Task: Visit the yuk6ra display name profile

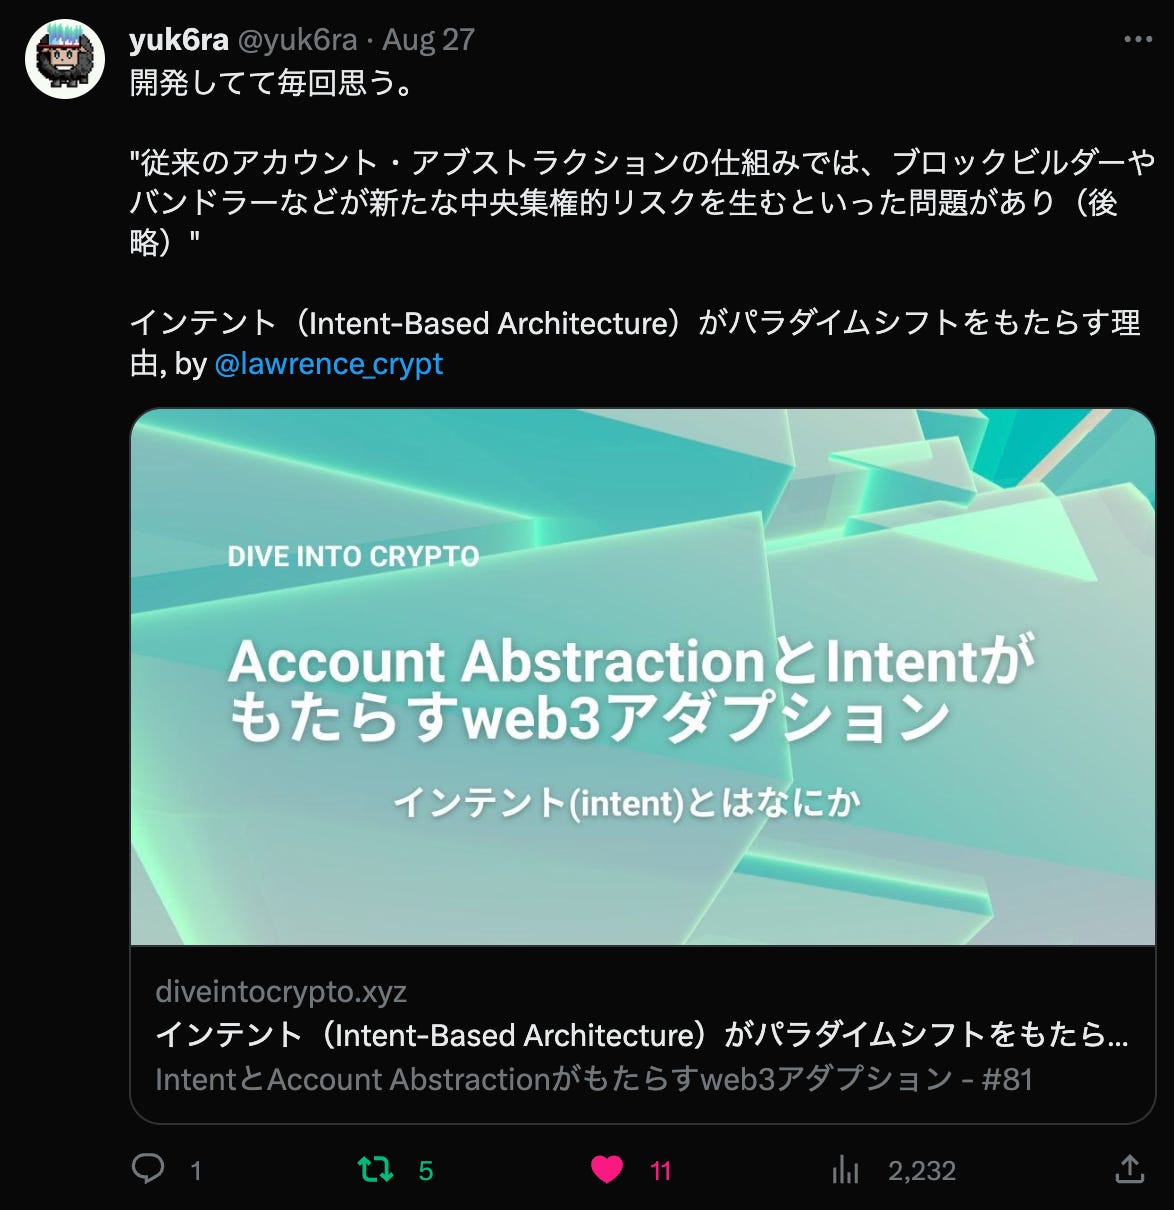Action: pos(179,40)
